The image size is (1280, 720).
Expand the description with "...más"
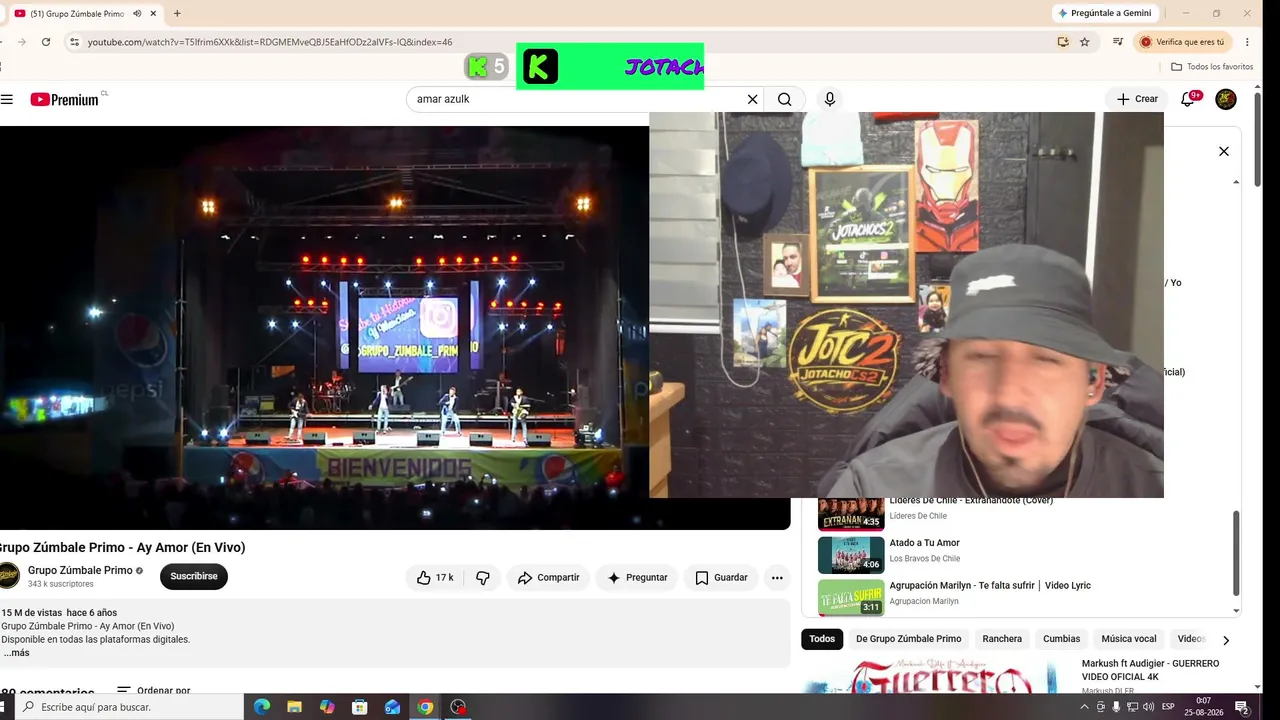16,653
